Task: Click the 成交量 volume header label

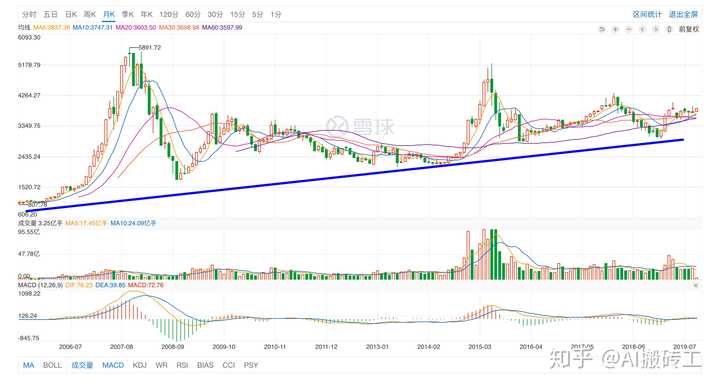Action: (x=27, y=223)
